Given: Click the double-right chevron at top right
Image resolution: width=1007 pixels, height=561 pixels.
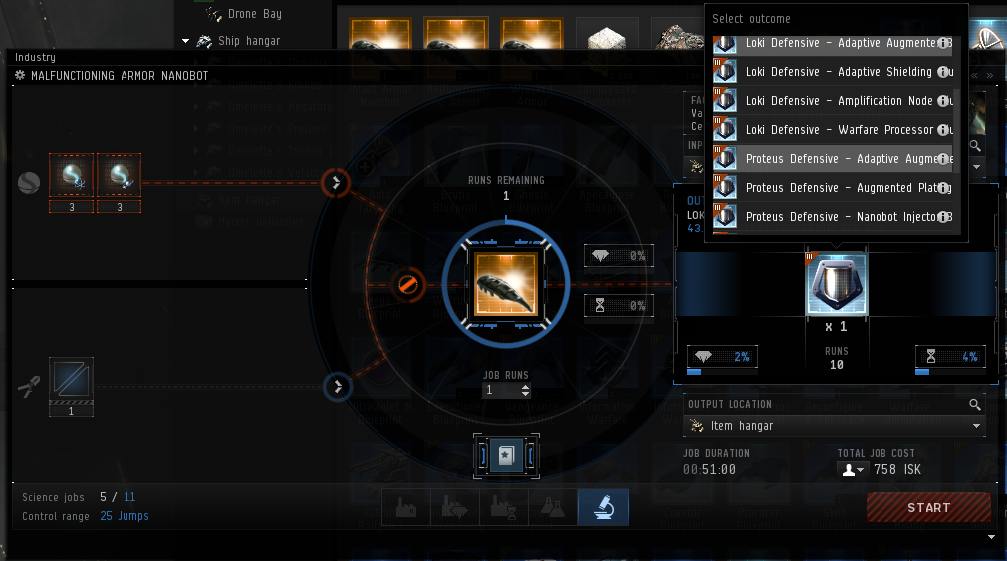Looking at the screenshot, I should click(x=990, y=75).
